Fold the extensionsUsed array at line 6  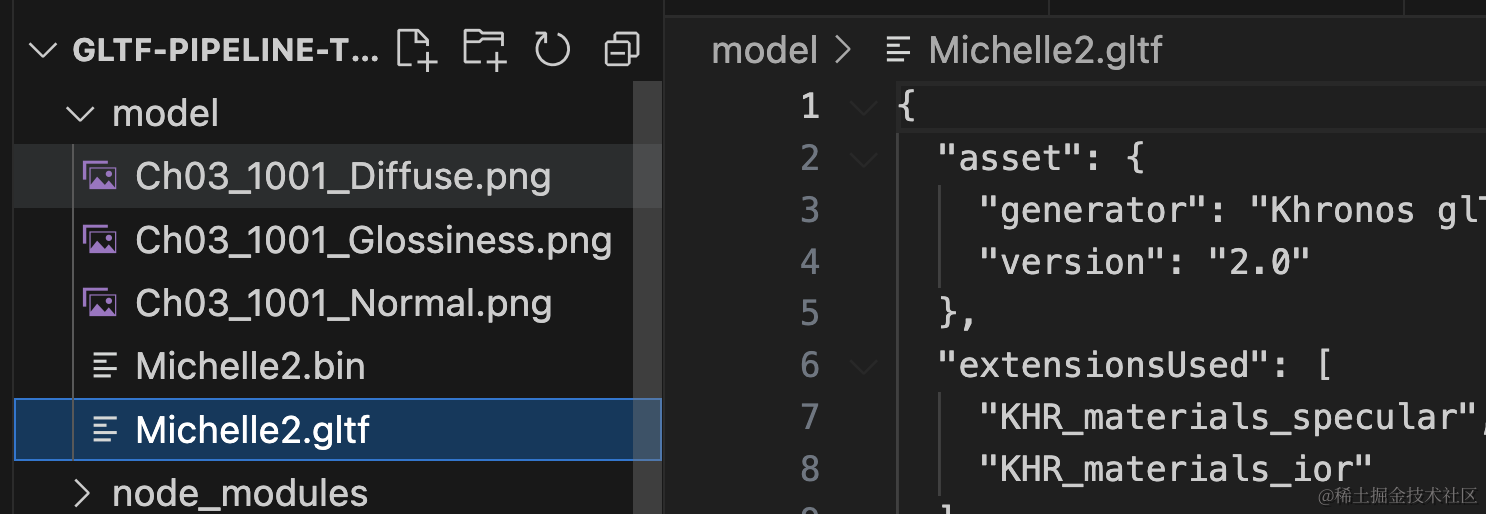[862, 366]
